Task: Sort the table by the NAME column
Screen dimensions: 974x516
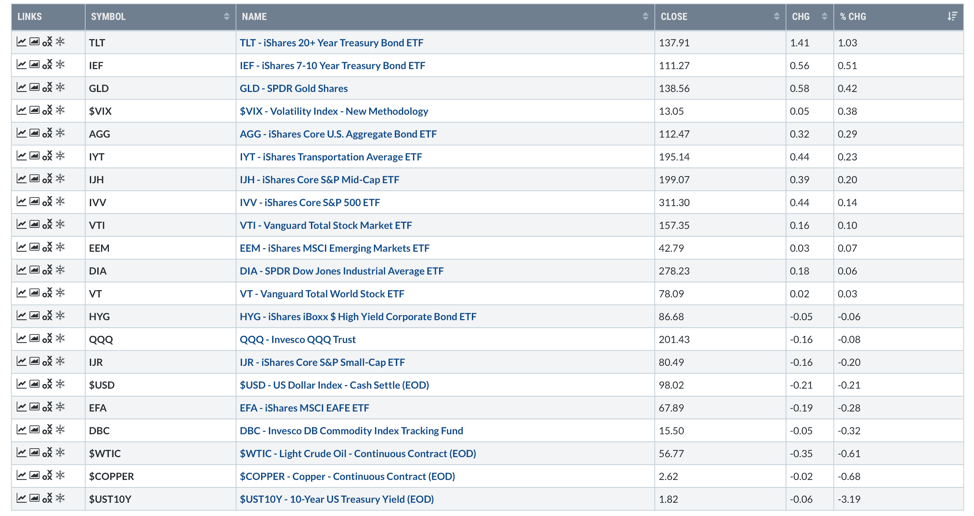Action: (x=445, y=17)
